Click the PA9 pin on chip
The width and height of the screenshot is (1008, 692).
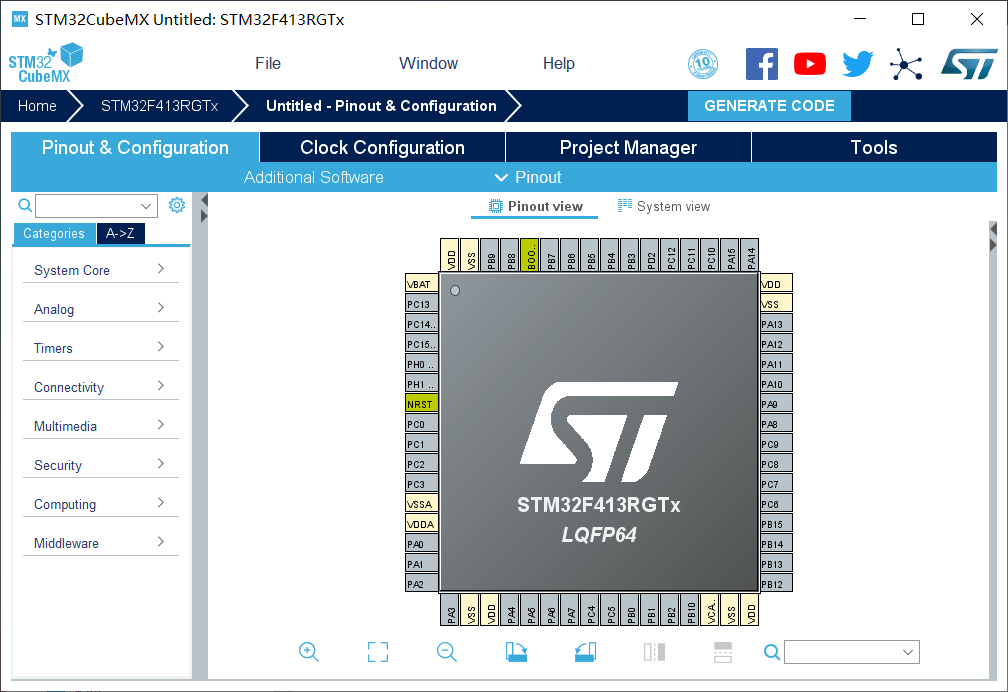[x=776, y=404]
